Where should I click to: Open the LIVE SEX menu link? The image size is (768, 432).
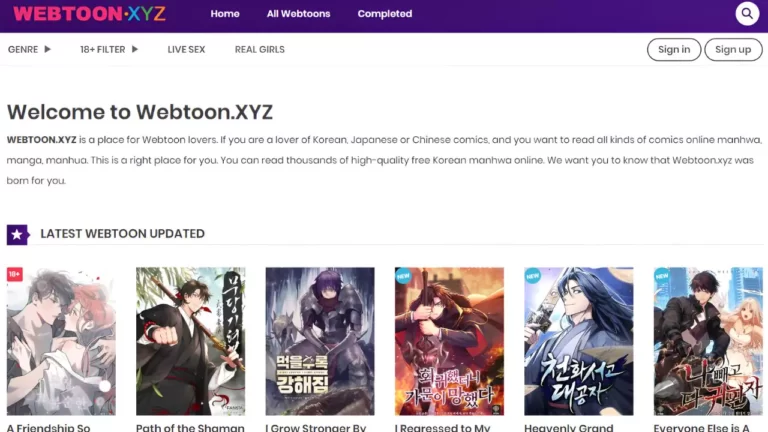coord(186,49)
